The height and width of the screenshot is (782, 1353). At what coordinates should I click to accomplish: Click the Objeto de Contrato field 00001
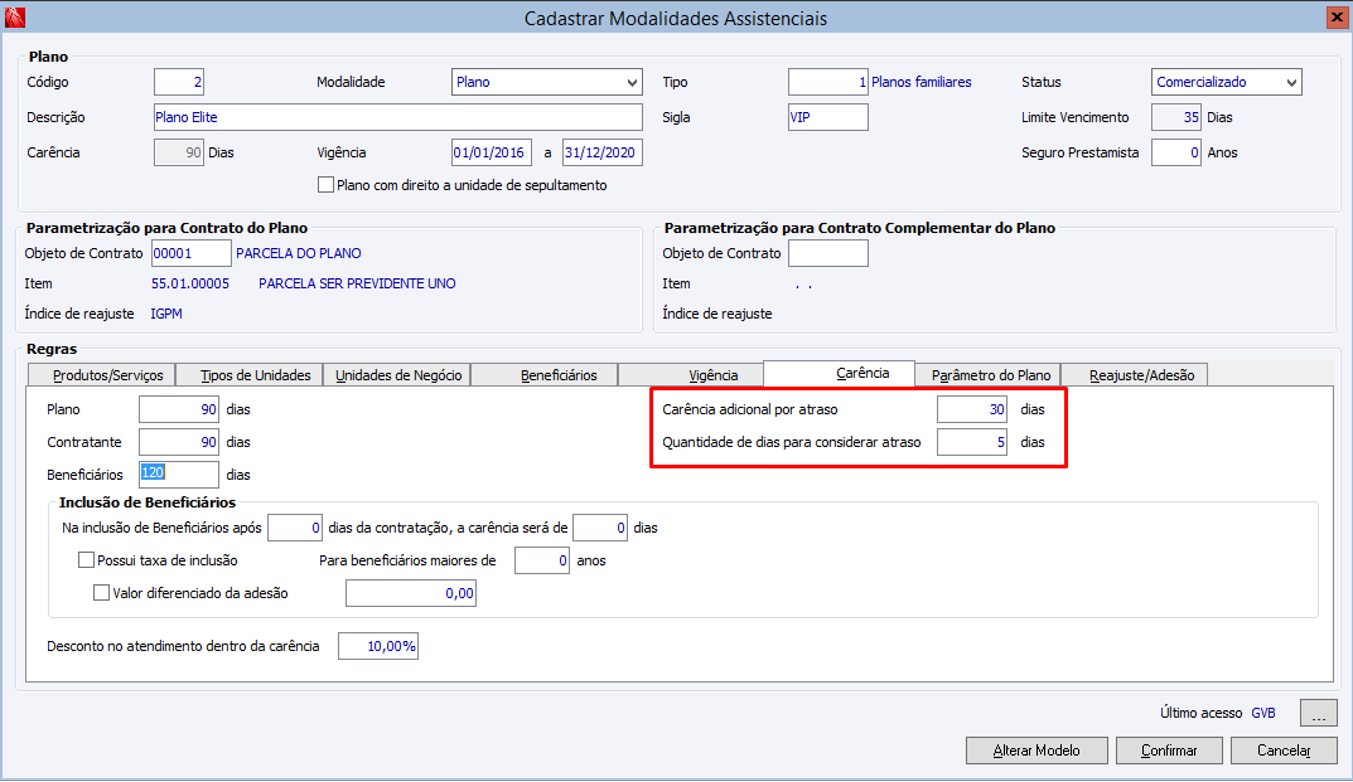tap(191, 253)
